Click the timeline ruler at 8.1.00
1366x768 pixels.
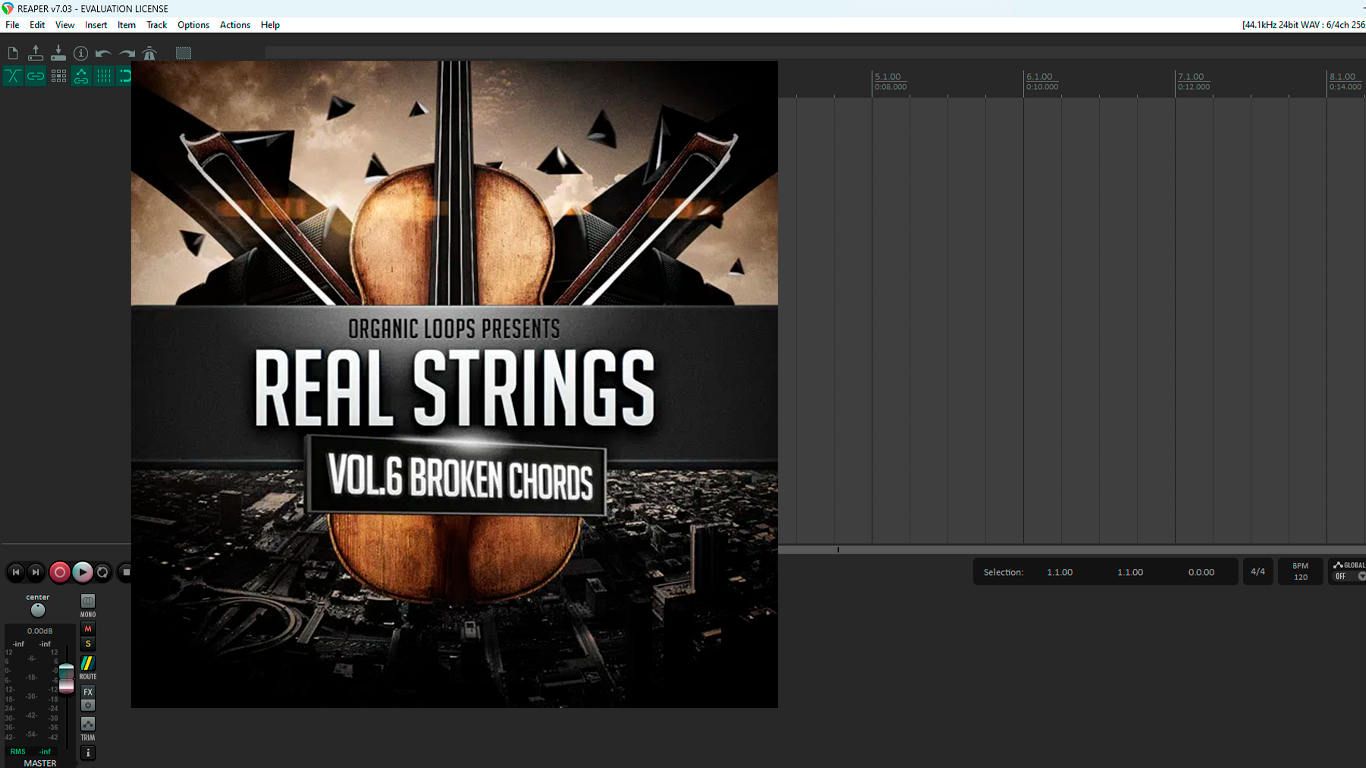[x=1342, y=77]
